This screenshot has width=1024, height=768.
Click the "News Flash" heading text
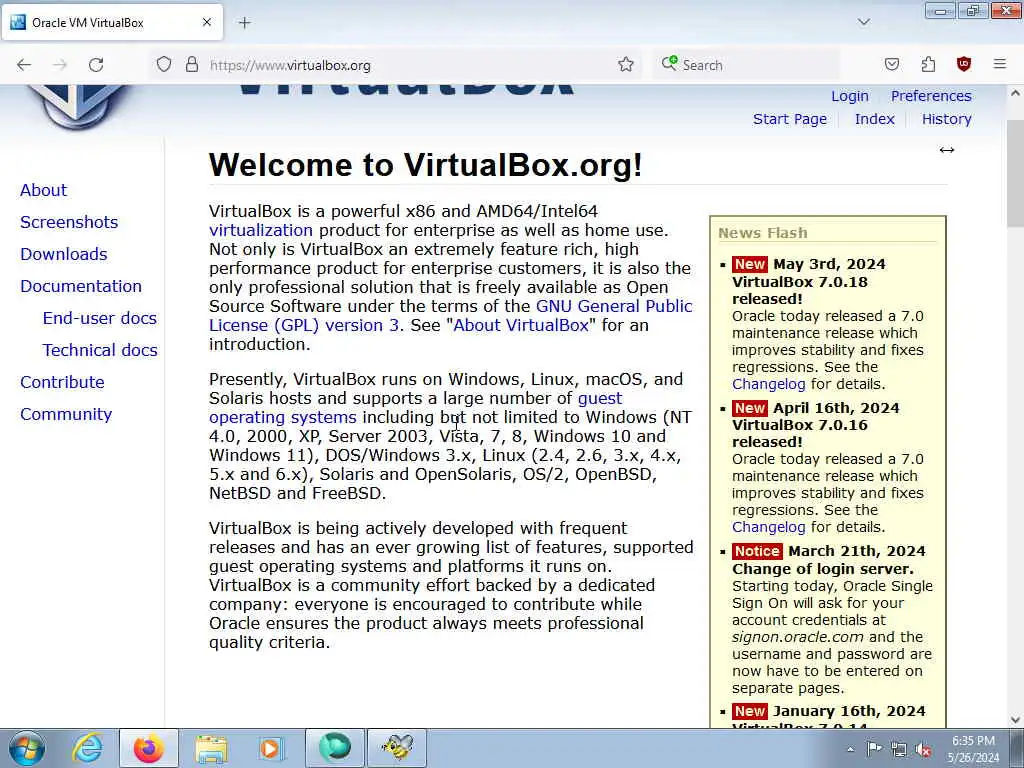click(x=763, y=233)
